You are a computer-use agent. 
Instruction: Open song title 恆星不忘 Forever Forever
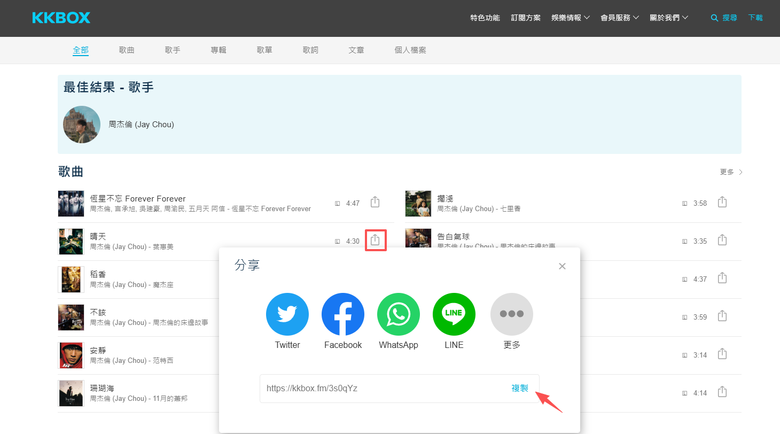point(138,198)
